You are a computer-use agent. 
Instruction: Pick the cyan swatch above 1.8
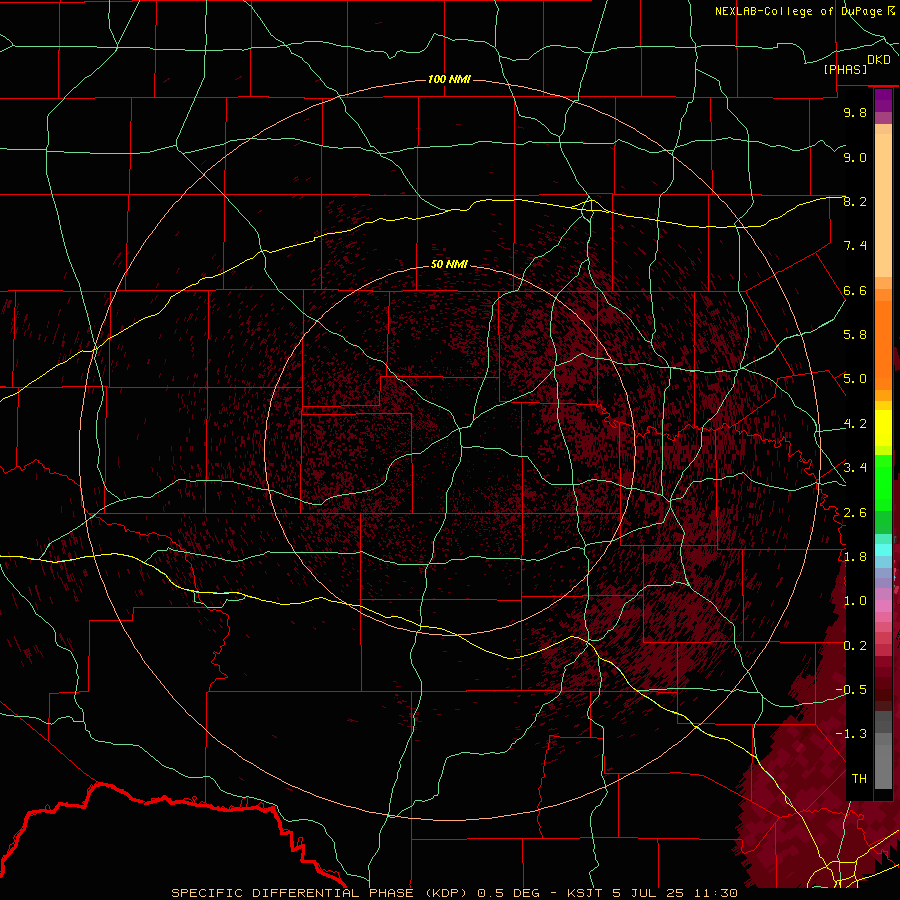[883, 550]
